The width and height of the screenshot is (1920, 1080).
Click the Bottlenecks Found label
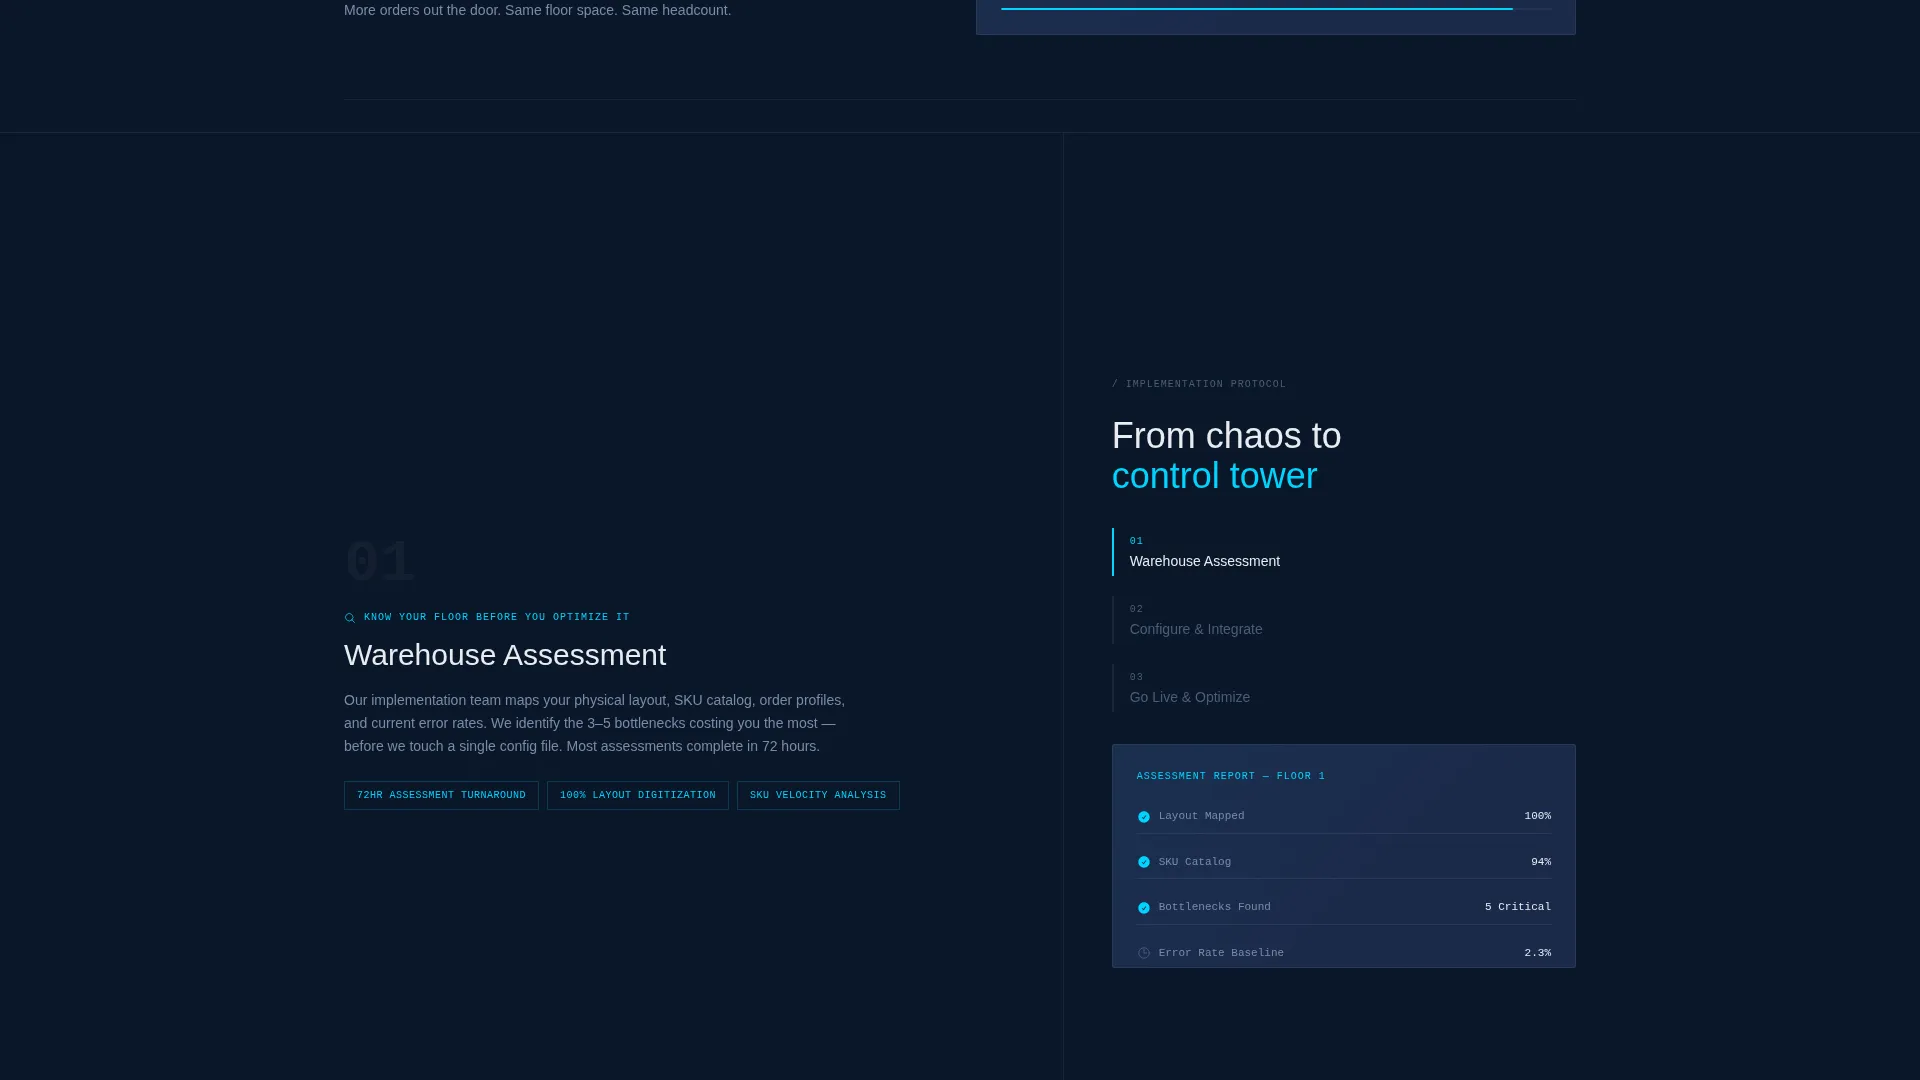point(1214,907)
